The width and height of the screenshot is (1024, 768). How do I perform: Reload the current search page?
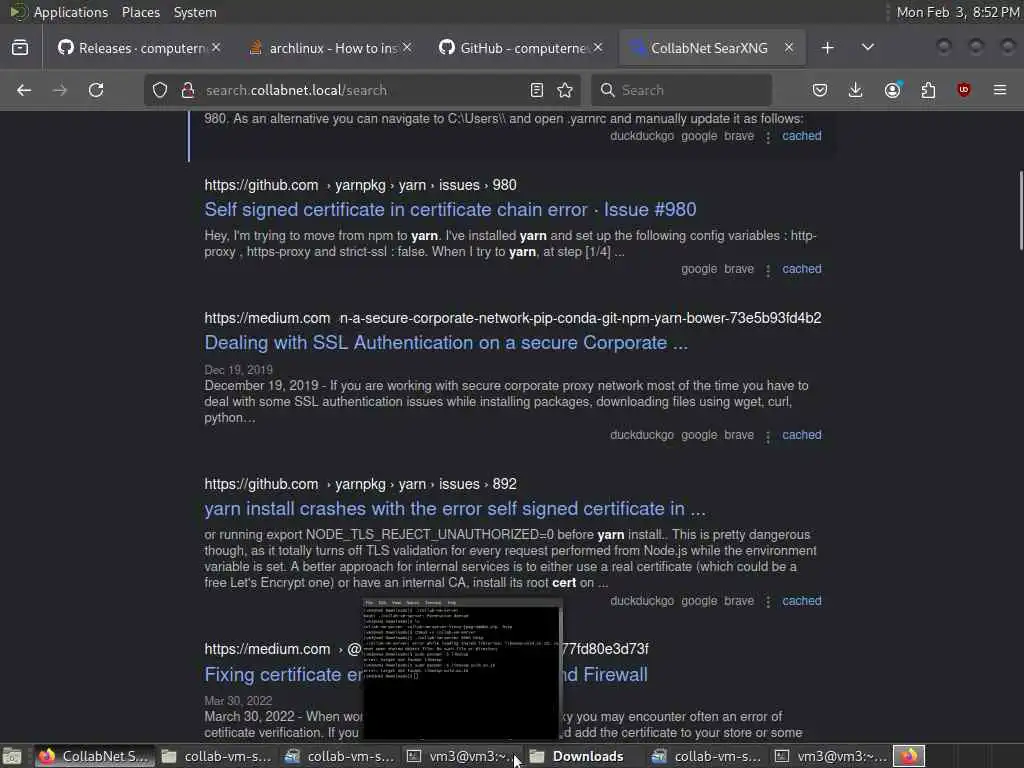[x=96, y=90]
